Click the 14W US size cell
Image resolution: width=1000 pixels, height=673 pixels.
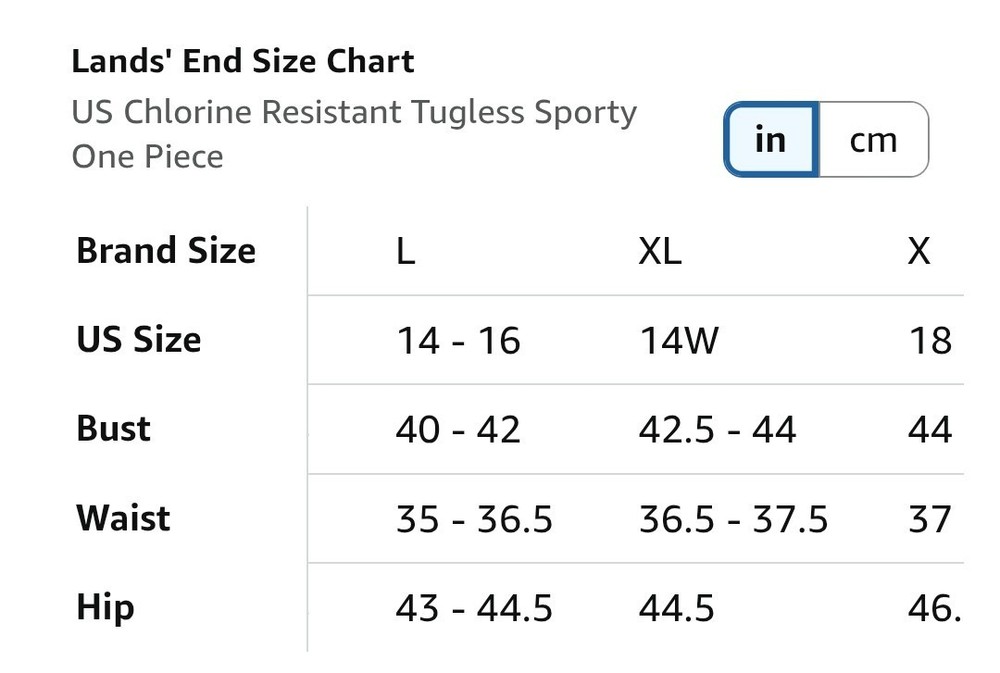(x=679, y=340)
